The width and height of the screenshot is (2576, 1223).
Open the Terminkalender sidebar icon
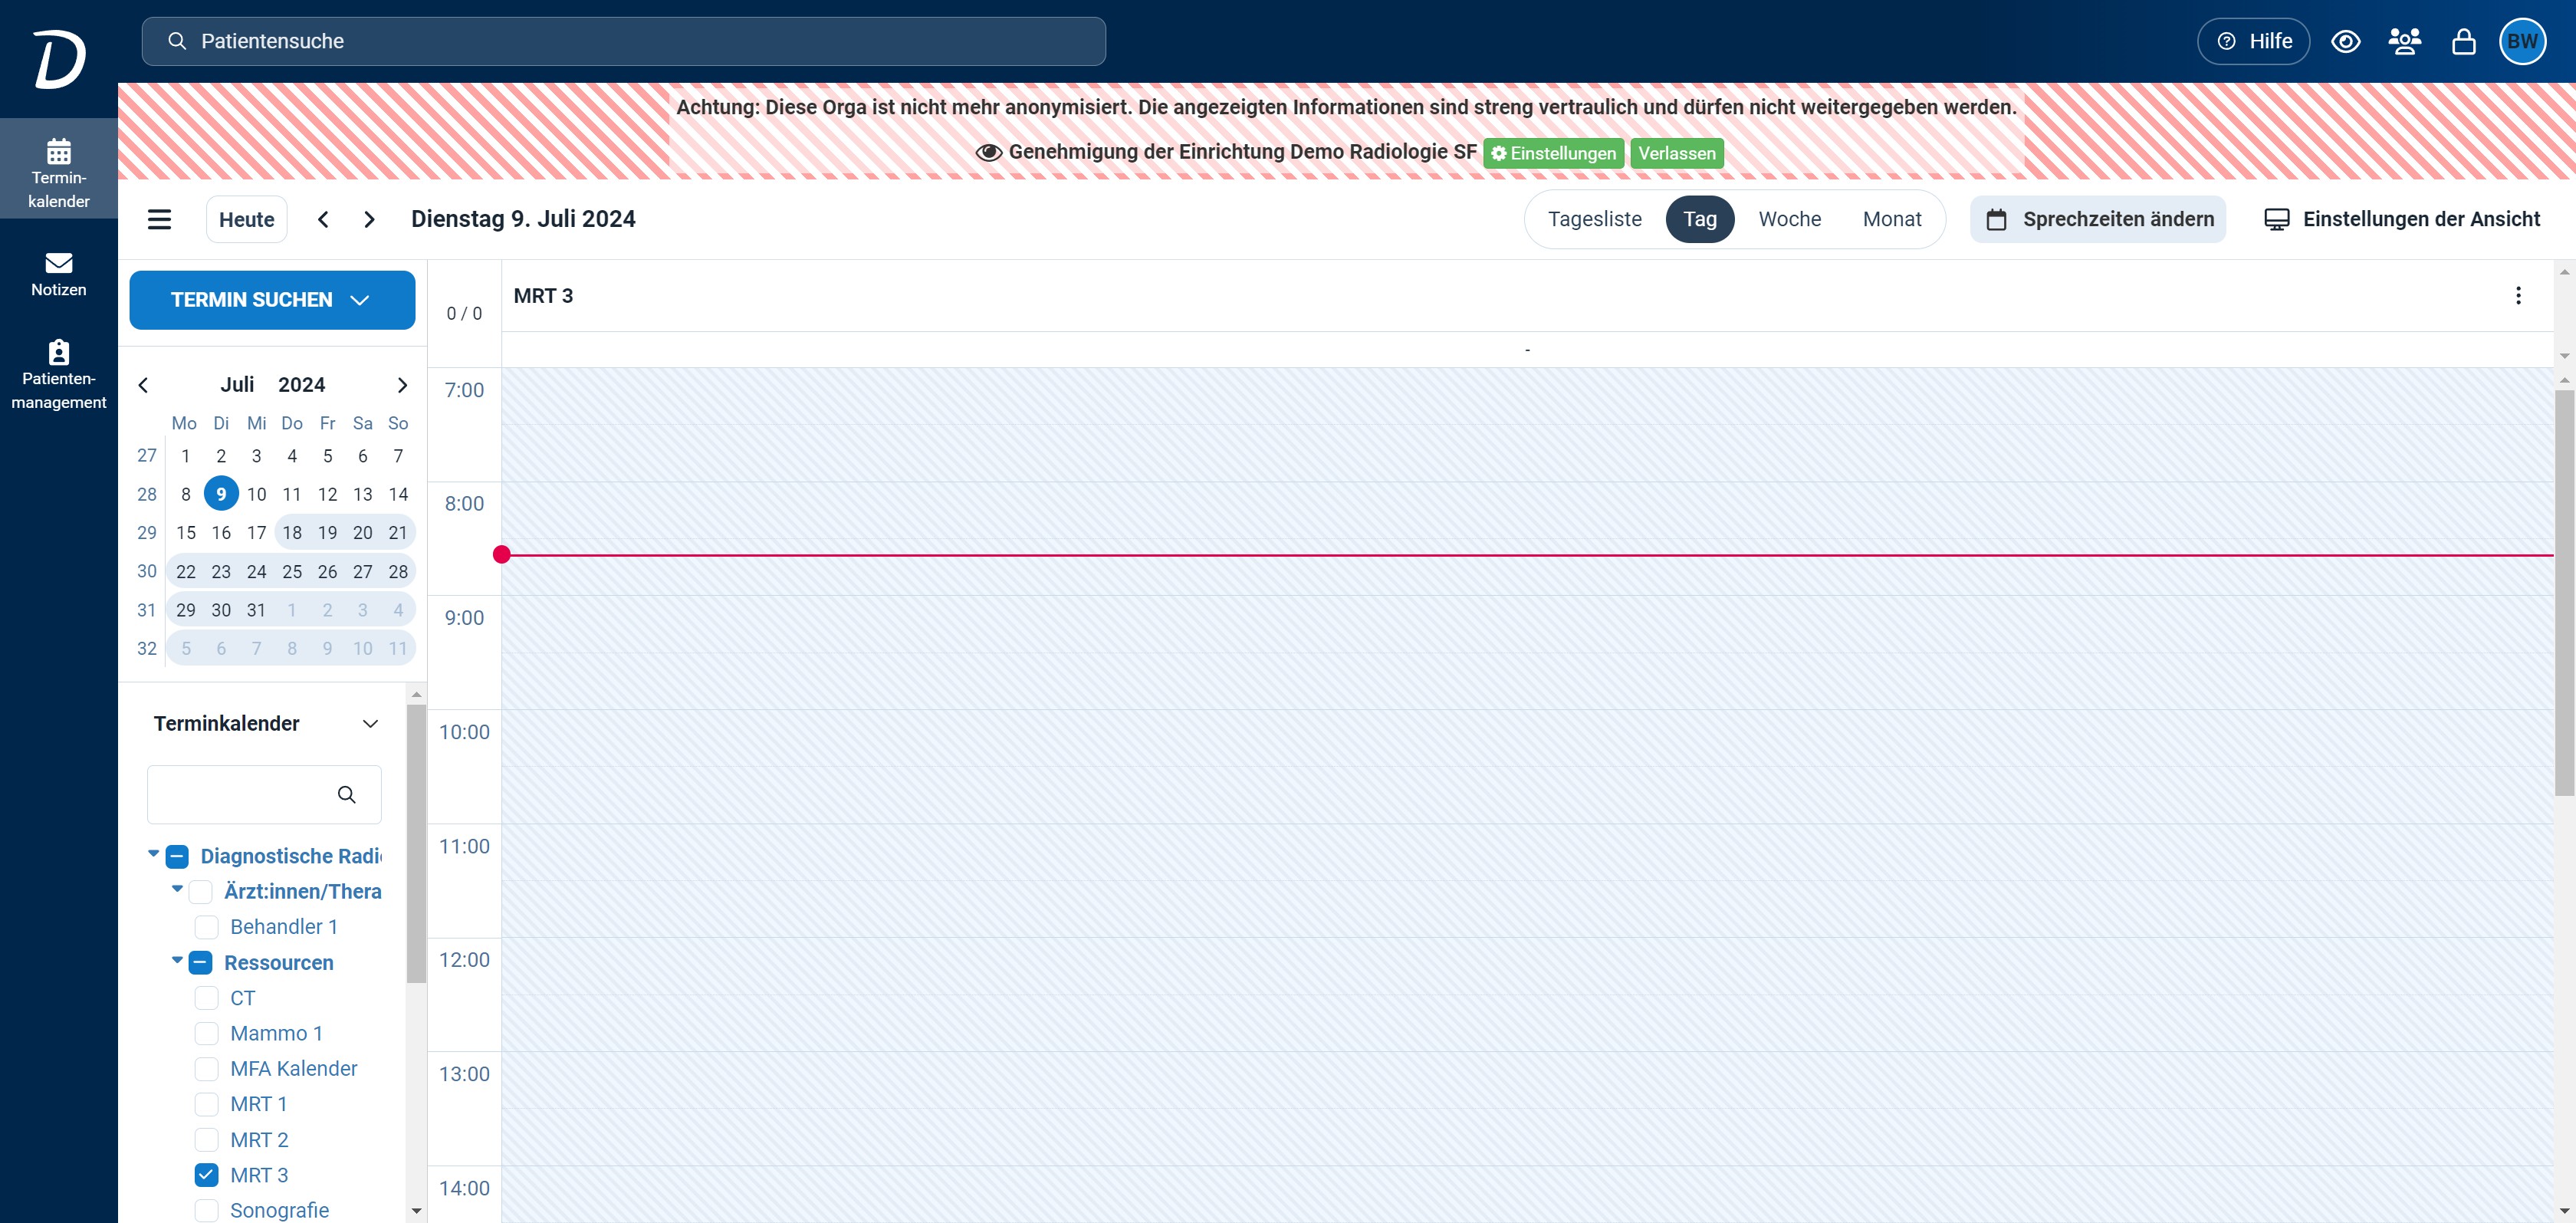tap(58, 153)
